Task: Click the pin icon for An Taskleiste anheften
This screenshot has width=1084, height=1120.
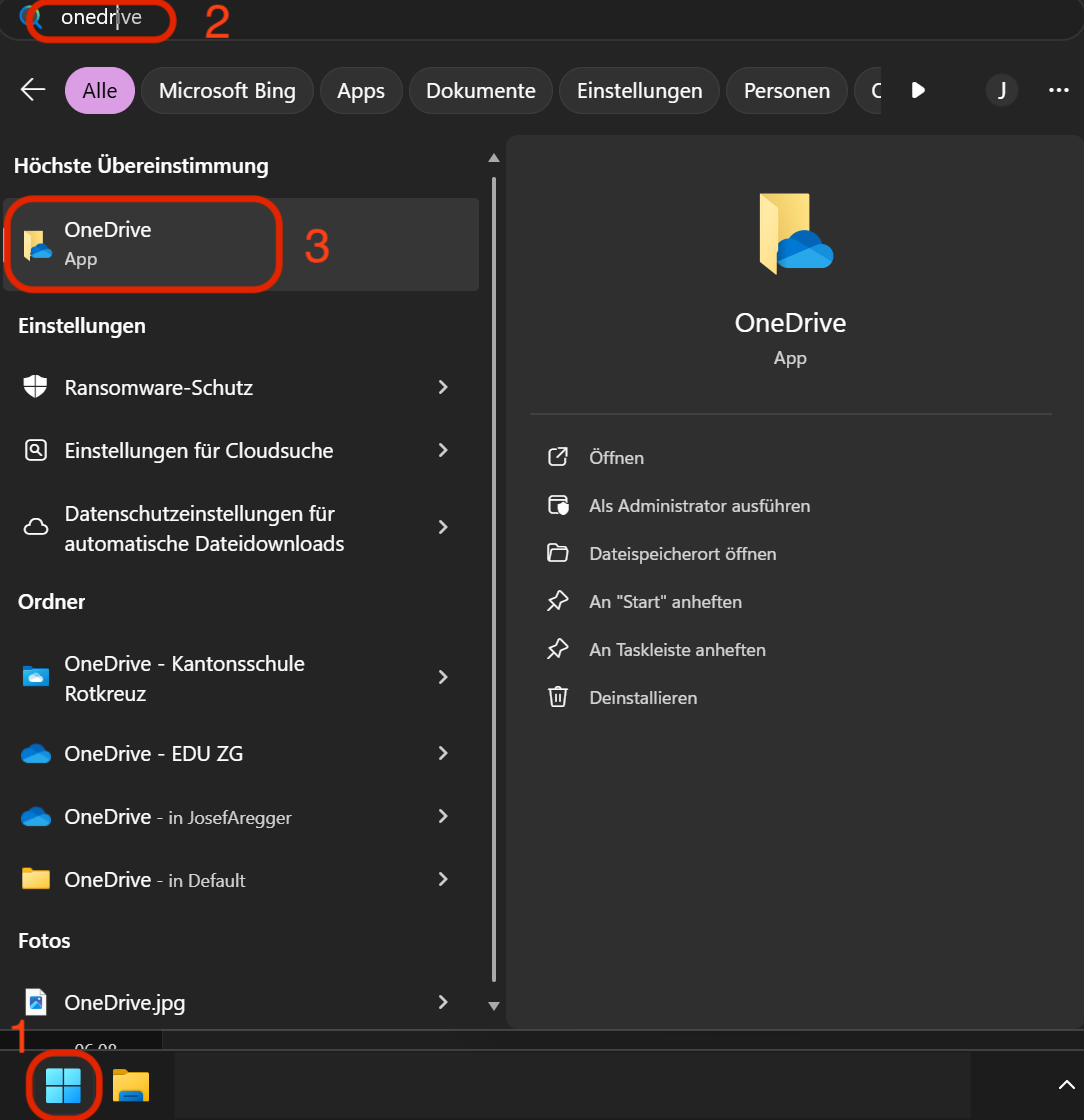Action: pyautogui.click(x=558, y=649)
